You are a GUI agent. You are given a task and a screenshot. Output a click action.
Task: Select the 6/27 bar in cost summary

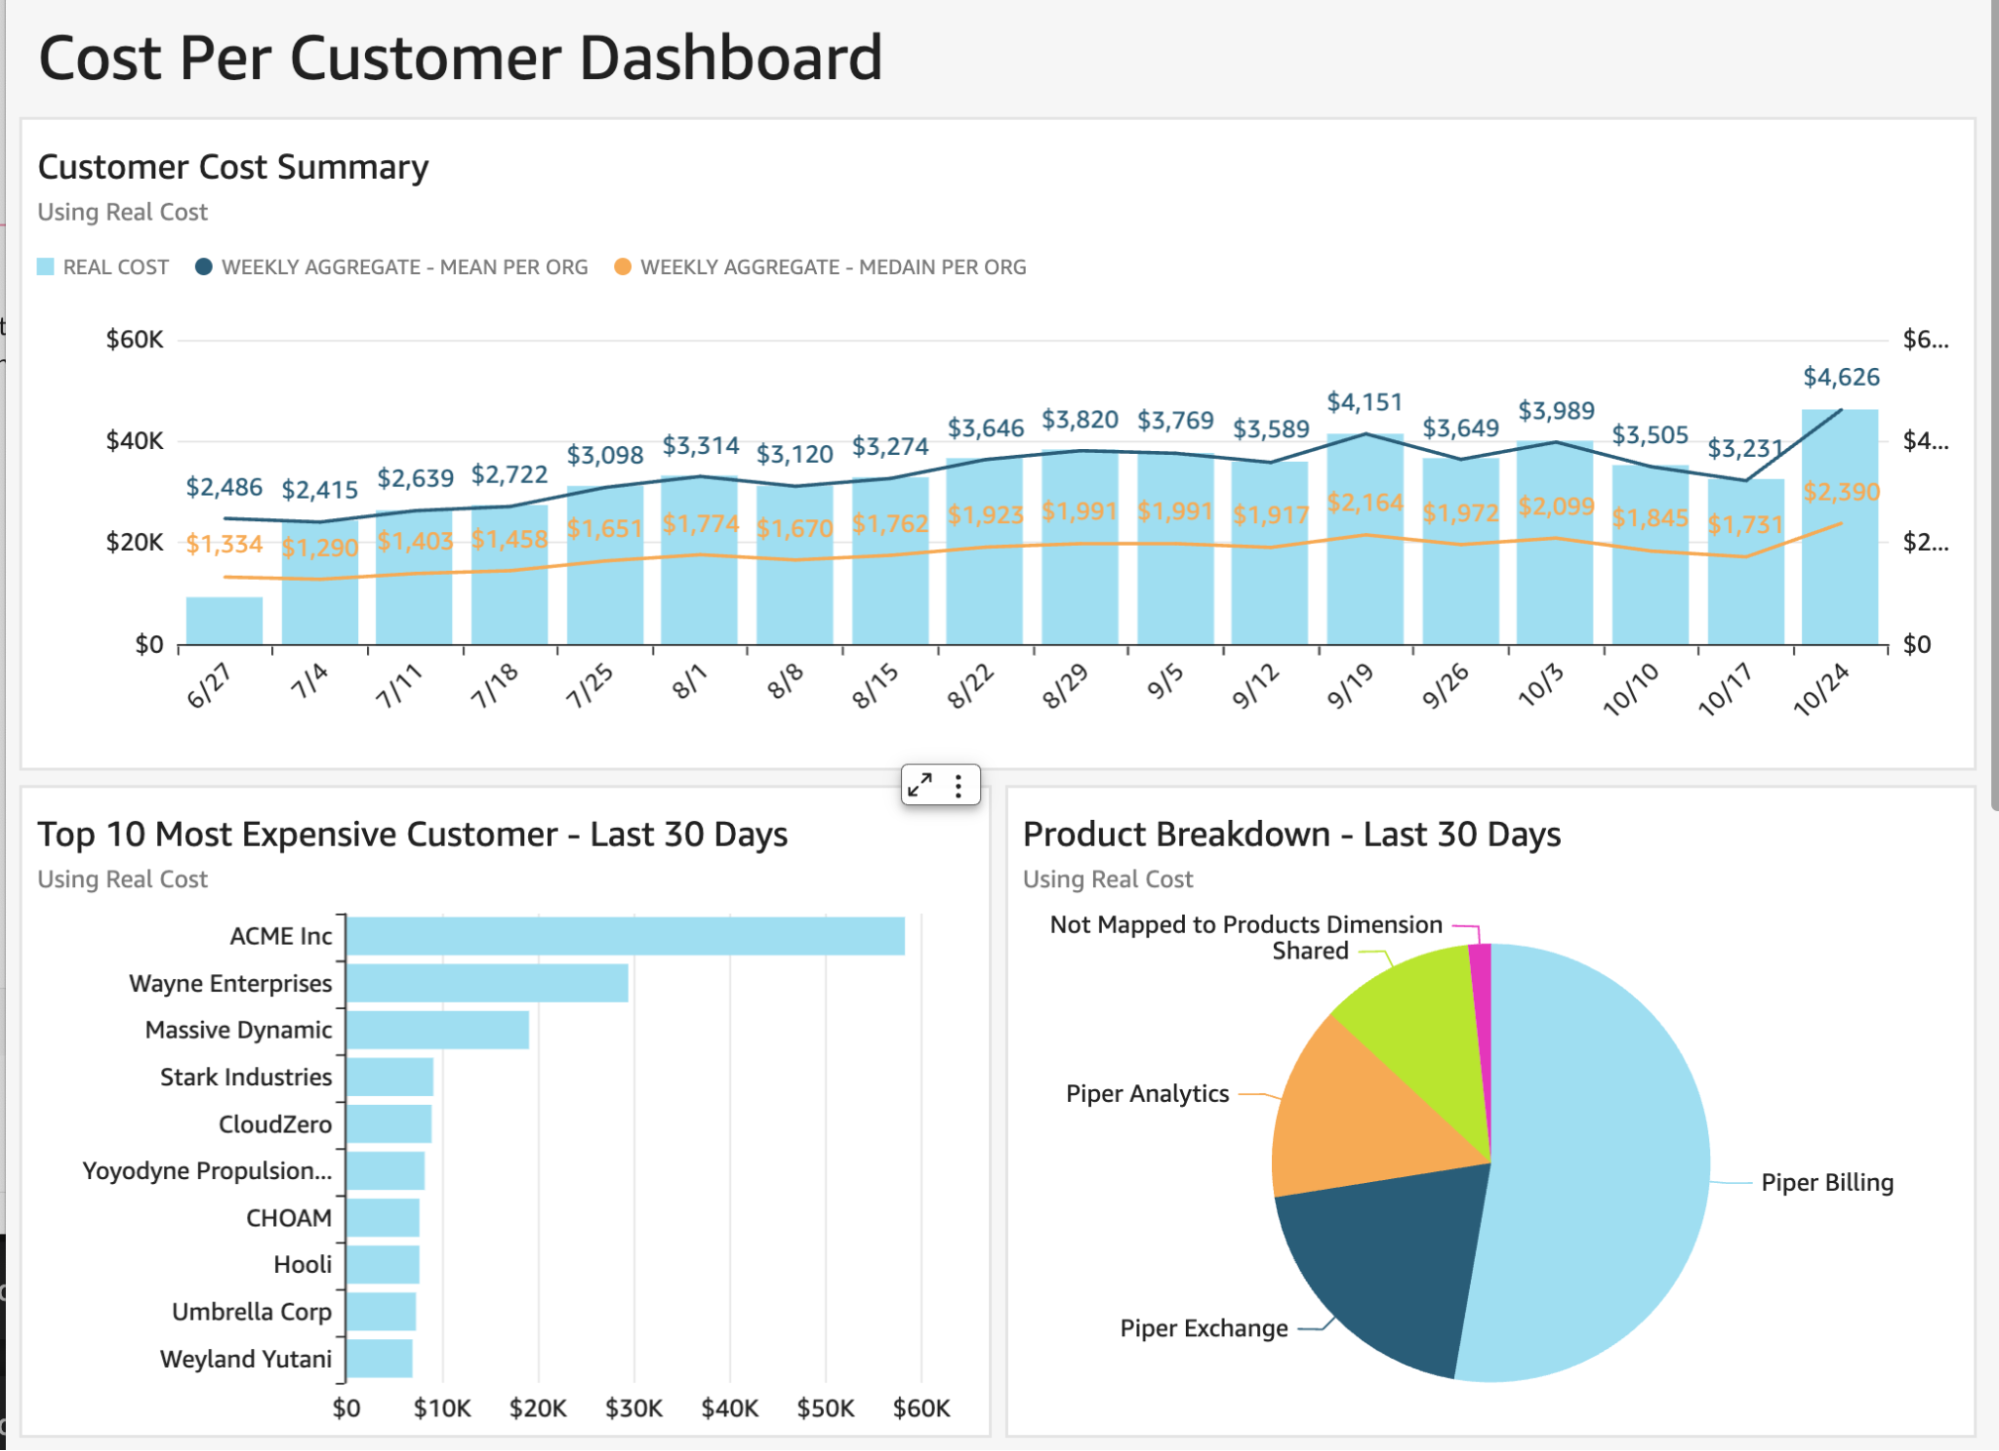point(224,621)
